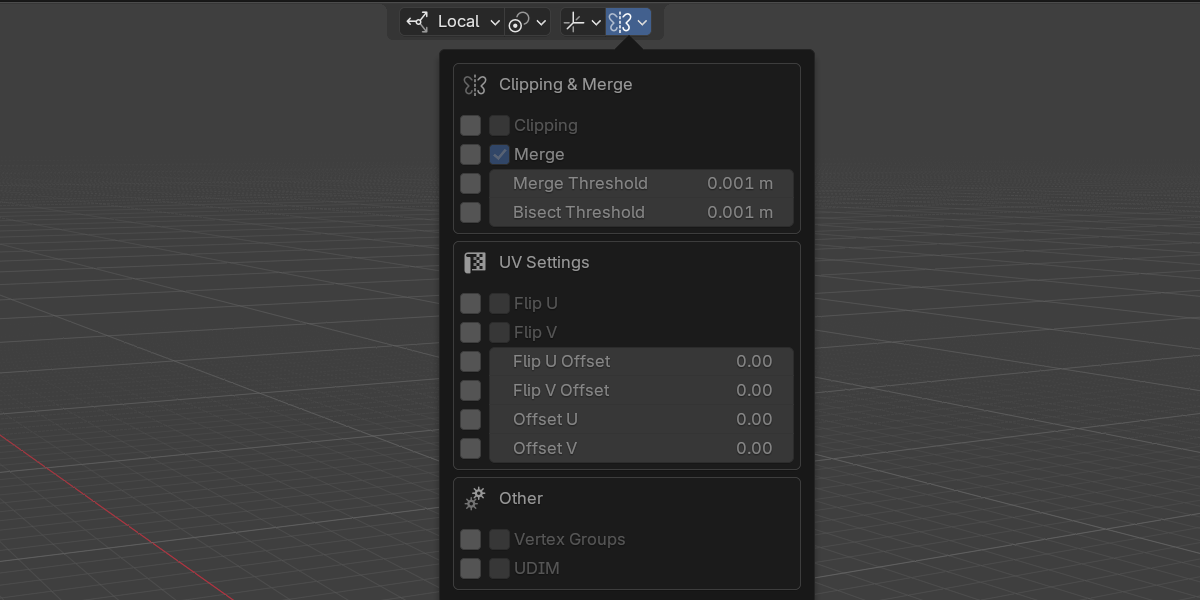Click the UV Settings checkerboard icon

click(475, 263)
